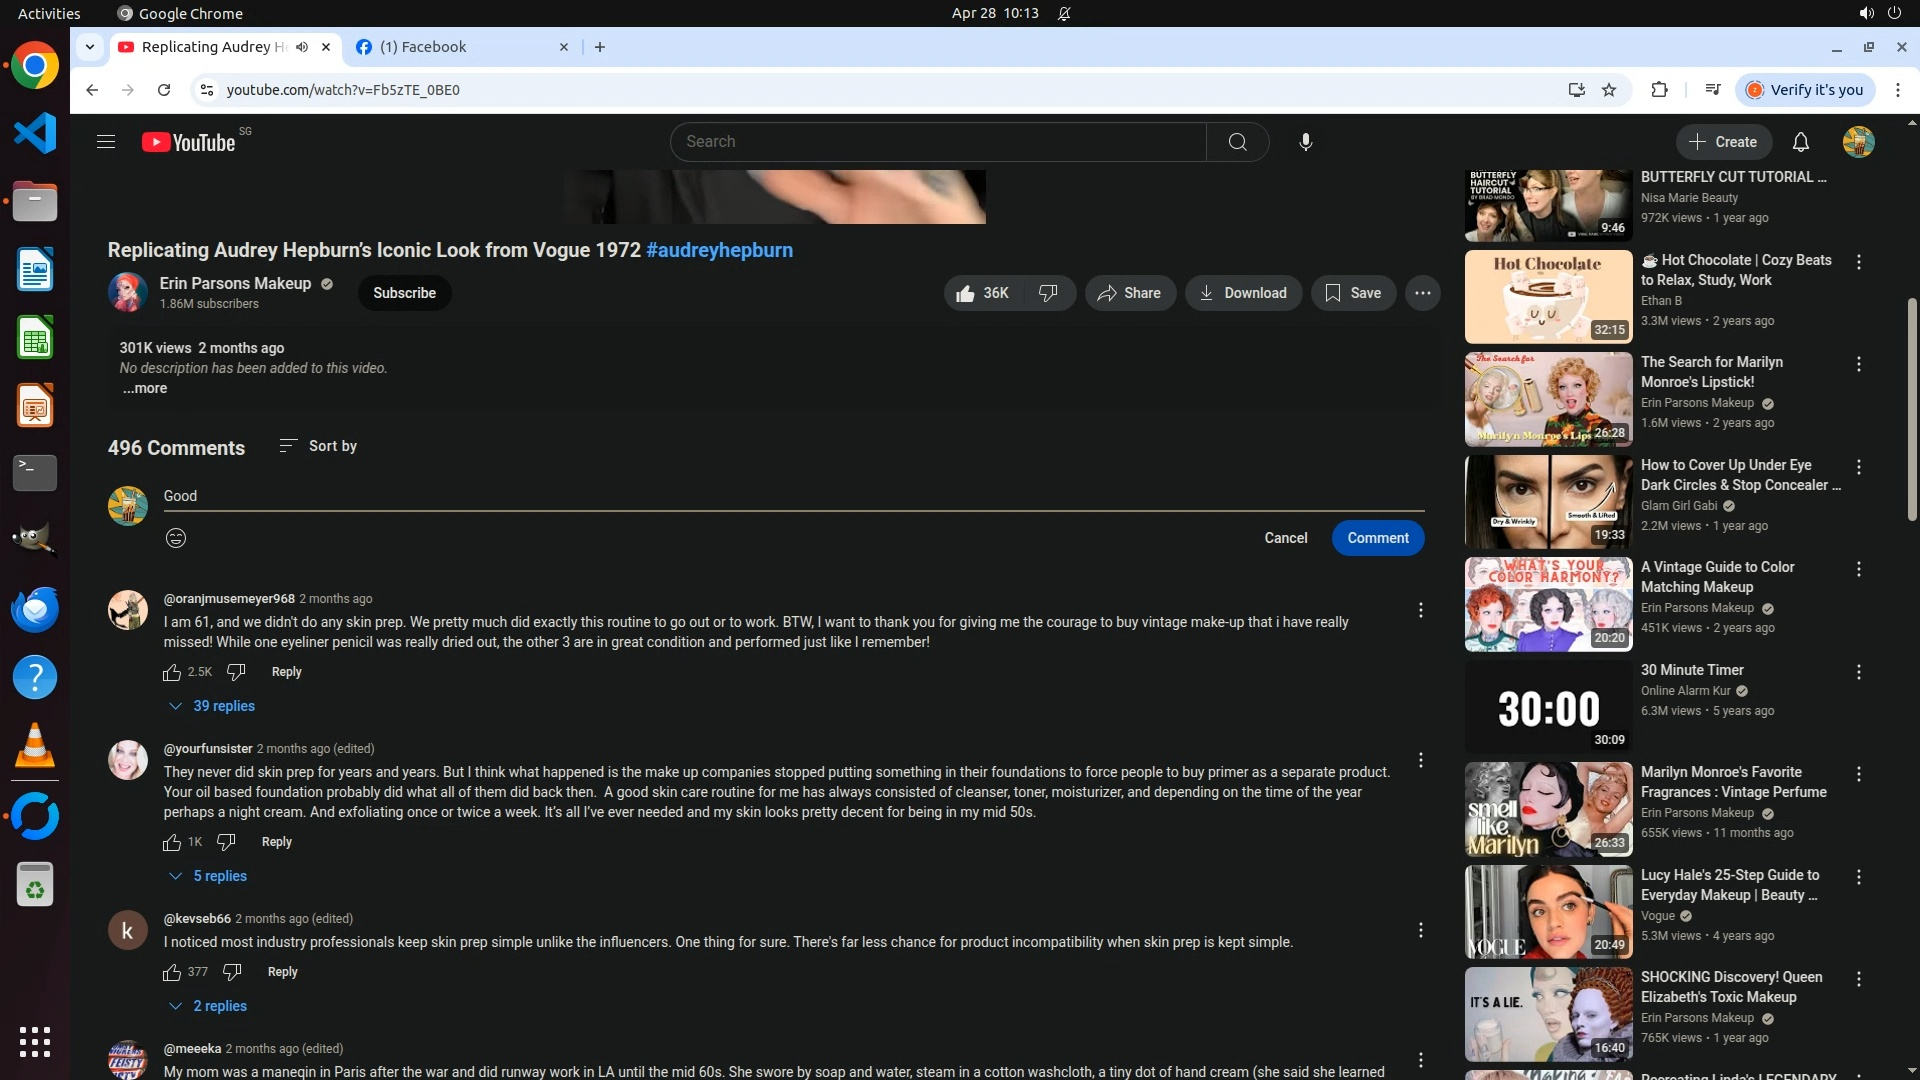Click the blue Comment button
Screen dimensions: 1920x1080
(1377, 538)
